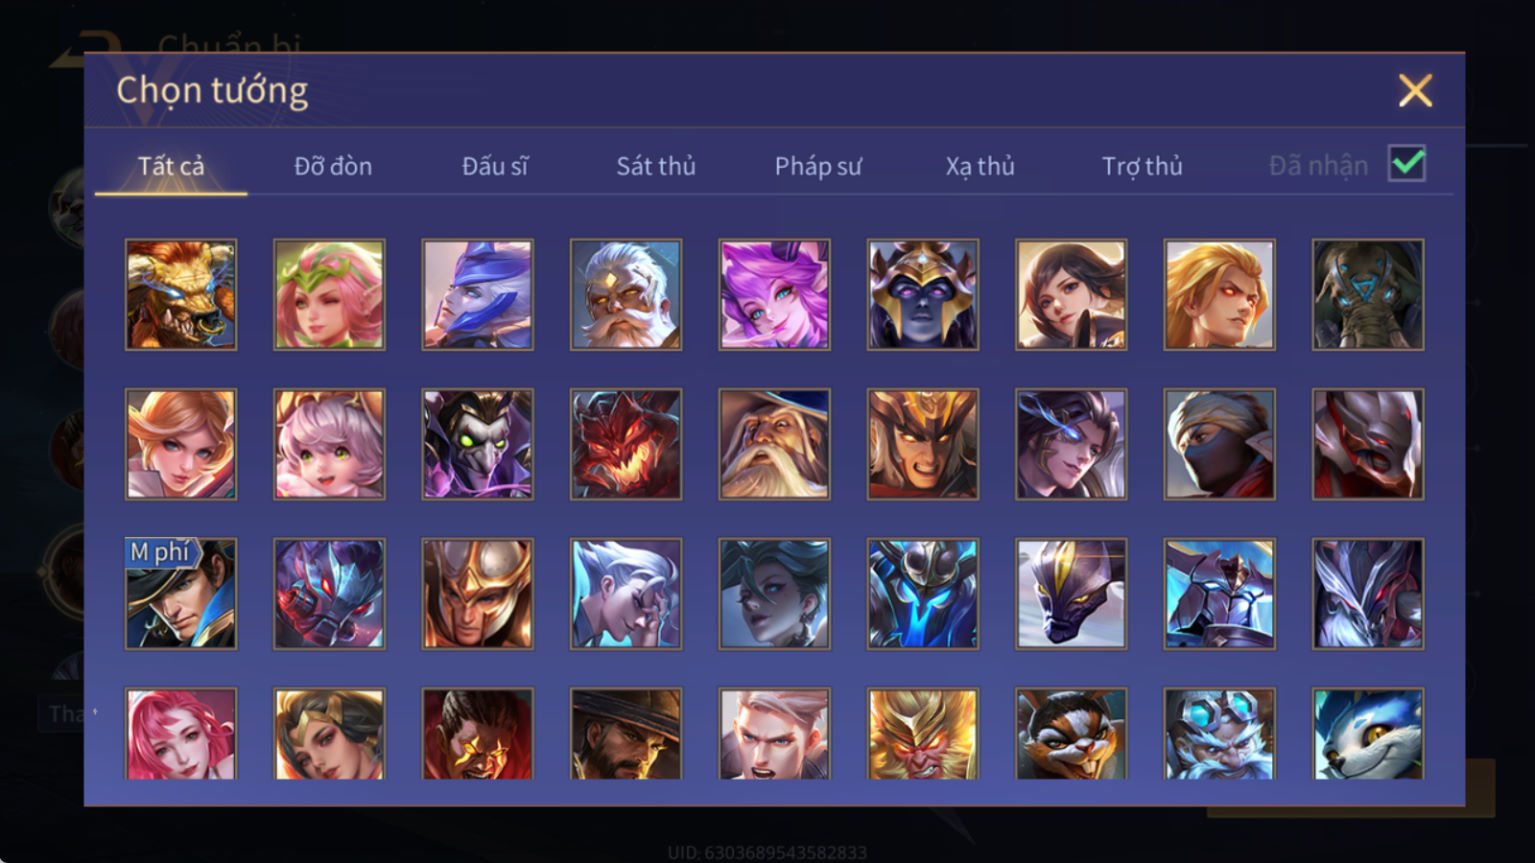
Task: Close the Chọn tướng dialog
Action: [1415, 91]
